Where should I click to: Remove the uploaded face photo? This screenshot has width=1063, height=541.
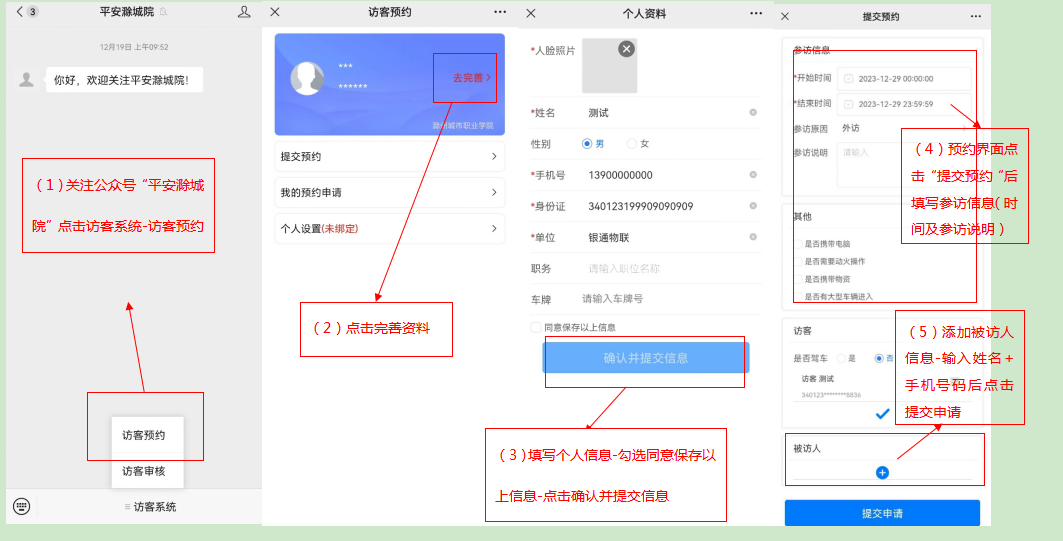[626, 48]
